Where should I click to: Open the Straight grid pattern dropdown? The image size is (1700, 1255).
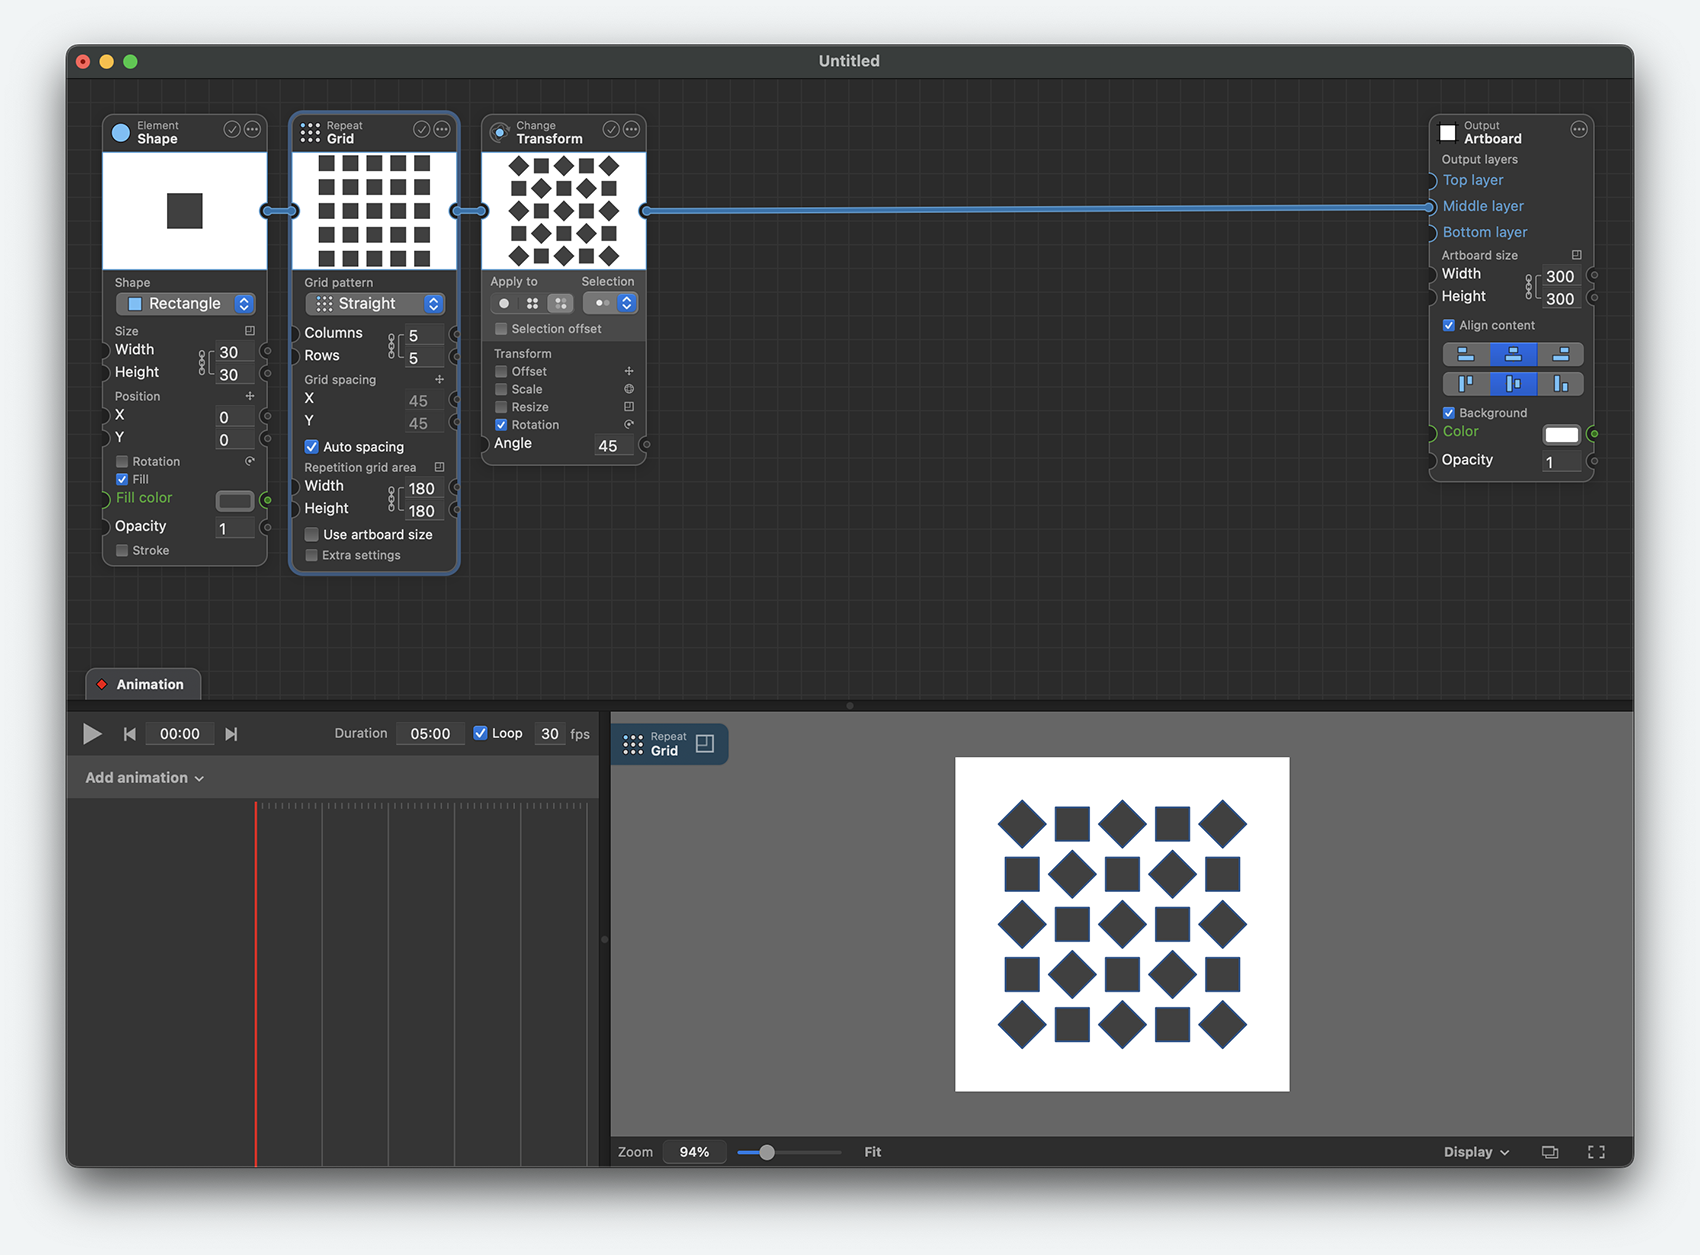coord(375,304)
